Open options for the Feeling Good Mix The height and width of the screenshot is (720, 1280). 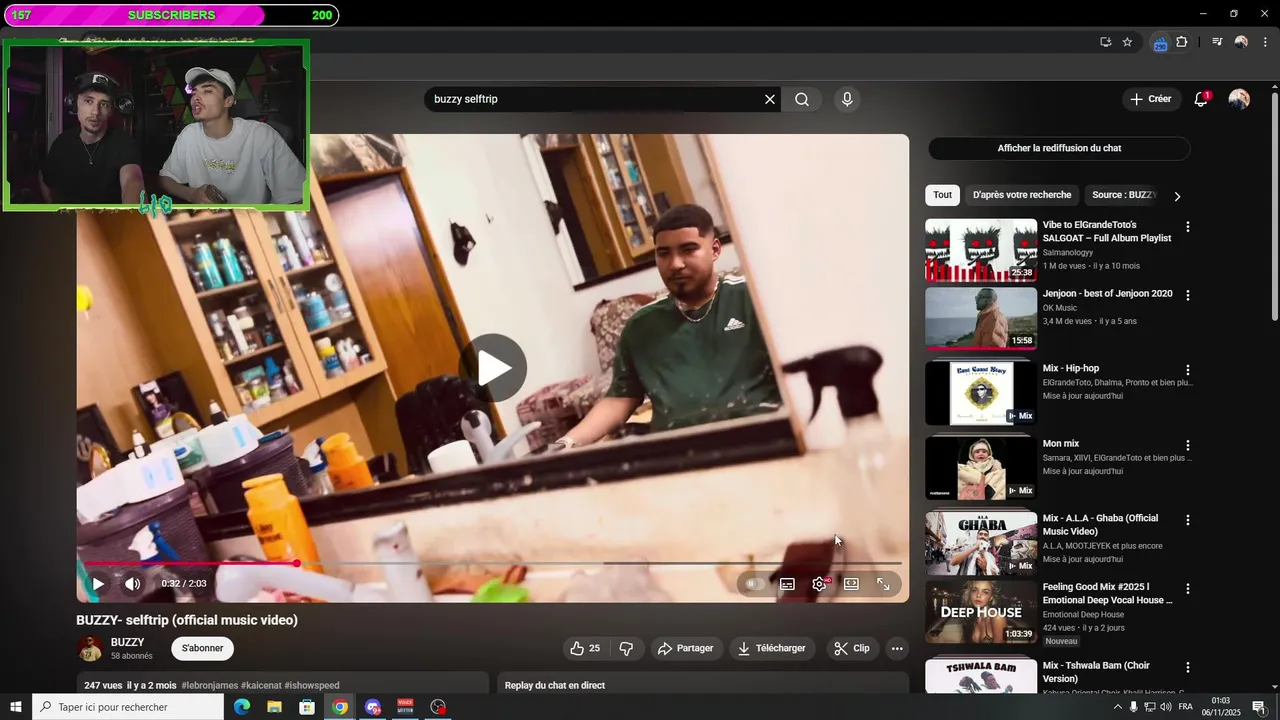pyautogui.click(x=1188, y=589)
